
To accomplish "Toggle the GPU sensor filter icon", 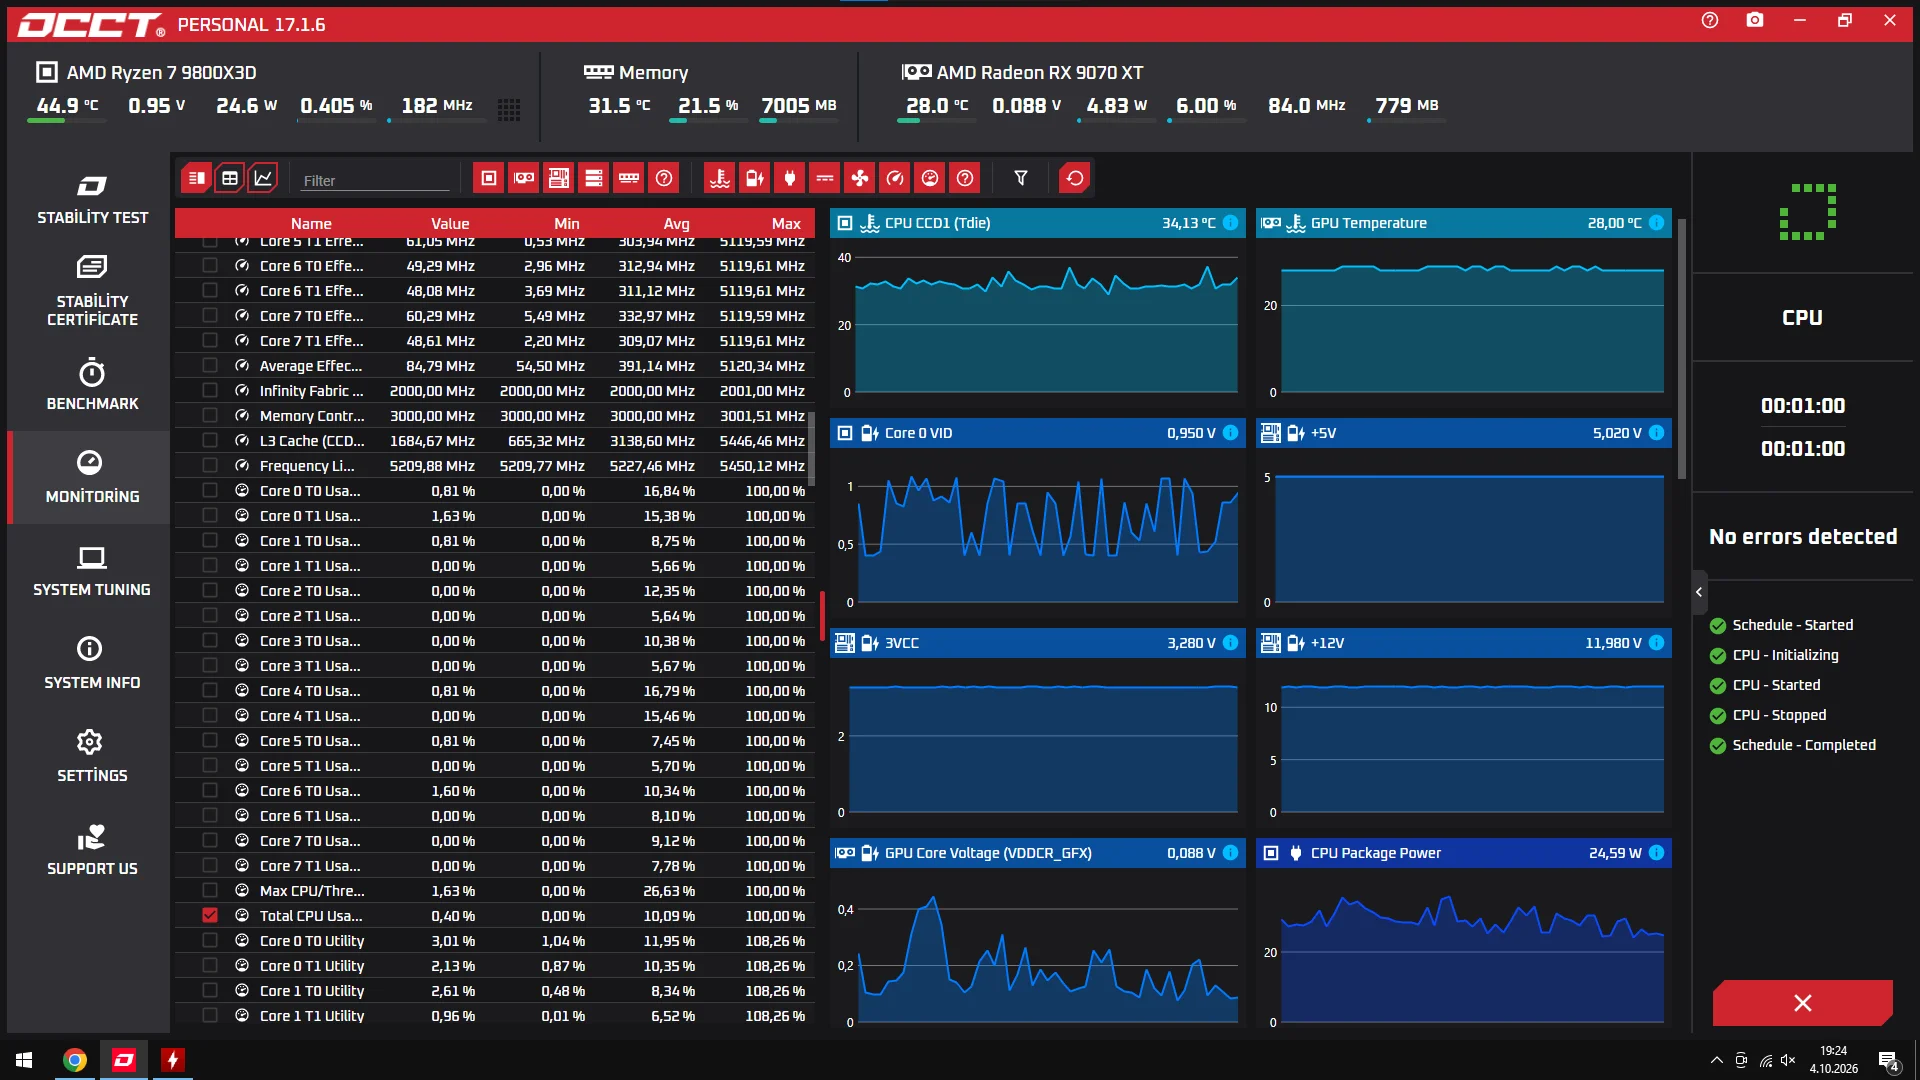I will coord(524,179).
